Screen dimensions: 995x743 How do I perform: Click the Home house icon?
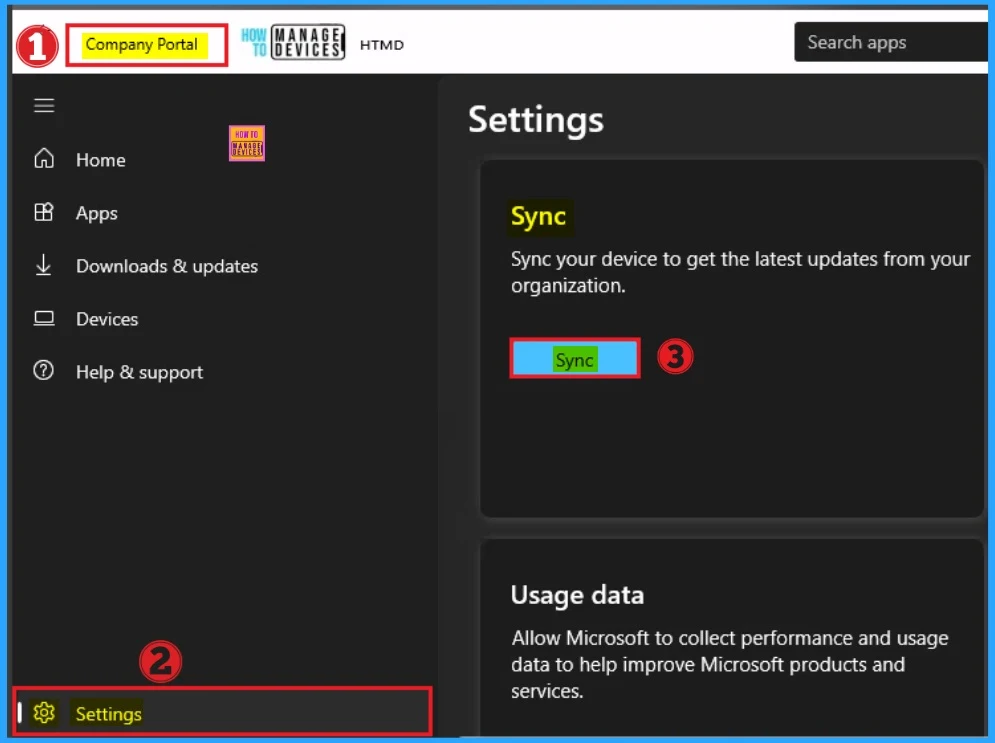(44, 159)
